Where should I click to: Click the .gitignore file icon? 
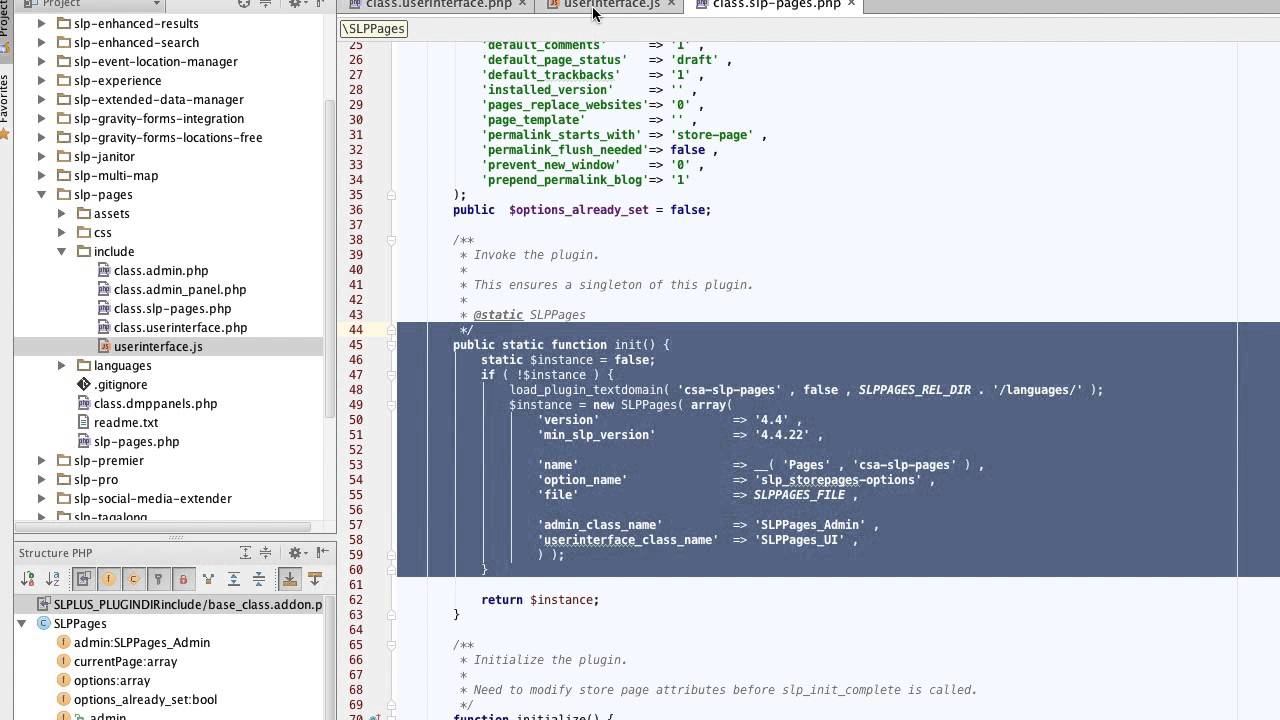point(84,384)
